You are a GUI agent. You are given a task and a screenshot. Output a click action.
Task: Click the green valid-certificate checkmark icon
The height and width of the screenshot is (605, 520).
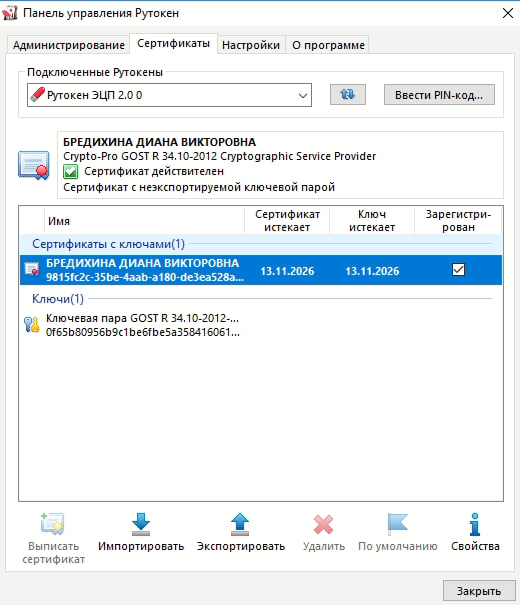[x=71, y=172]
